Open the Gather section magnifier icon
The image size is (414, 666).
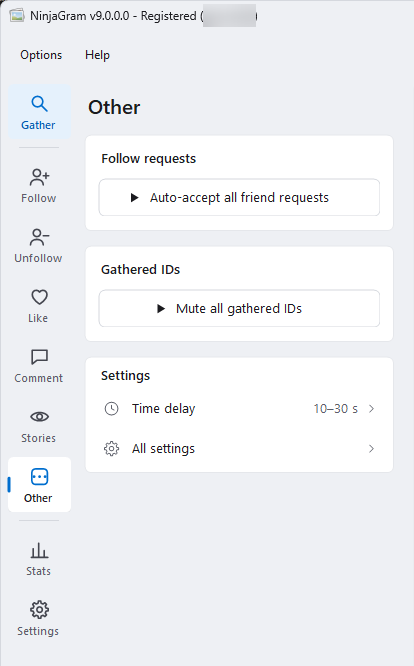click(39, 104)
